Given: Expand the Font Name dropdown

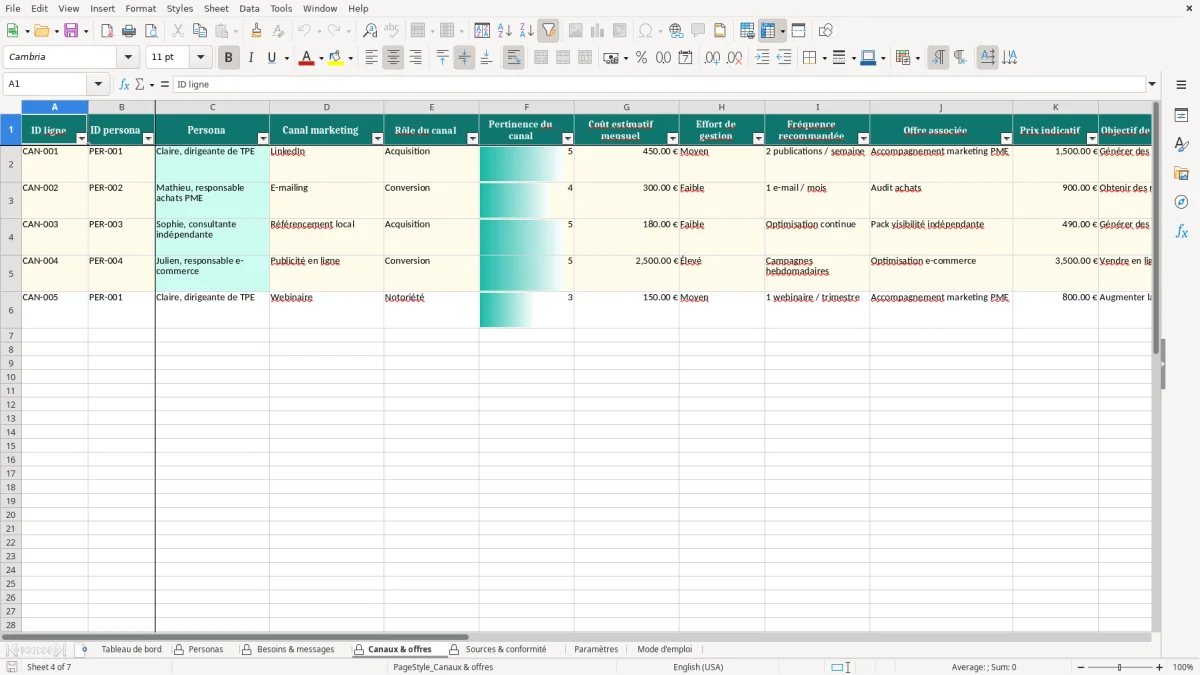Looking at the screenshot, I should (x=129, y=58).
